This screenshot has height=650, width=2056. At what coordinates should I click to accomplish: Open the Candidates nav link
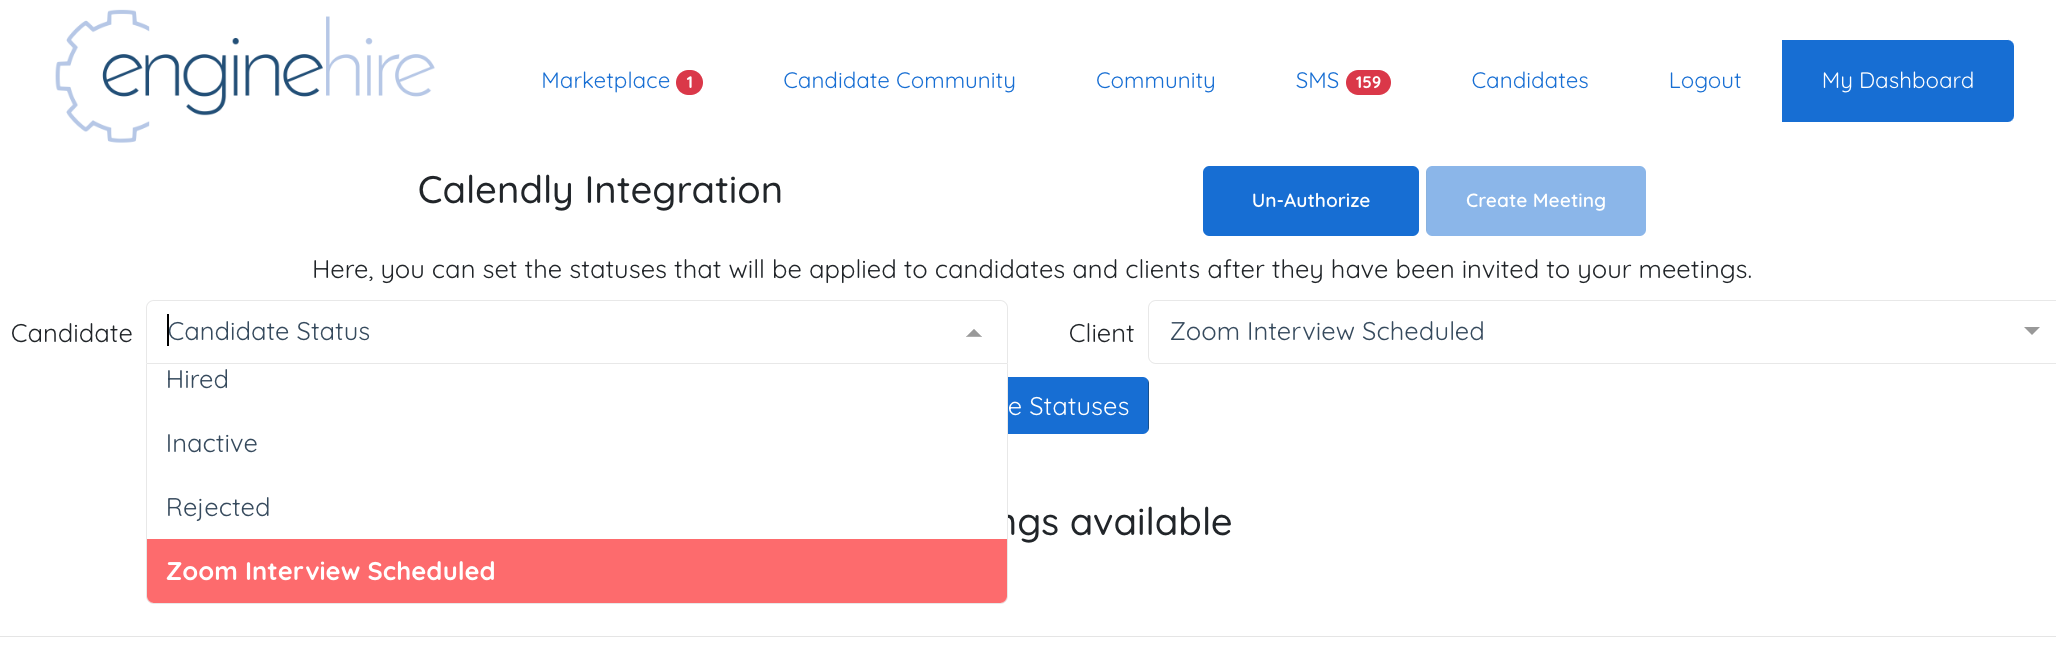pyautogui.click(x=1529, y=81)
